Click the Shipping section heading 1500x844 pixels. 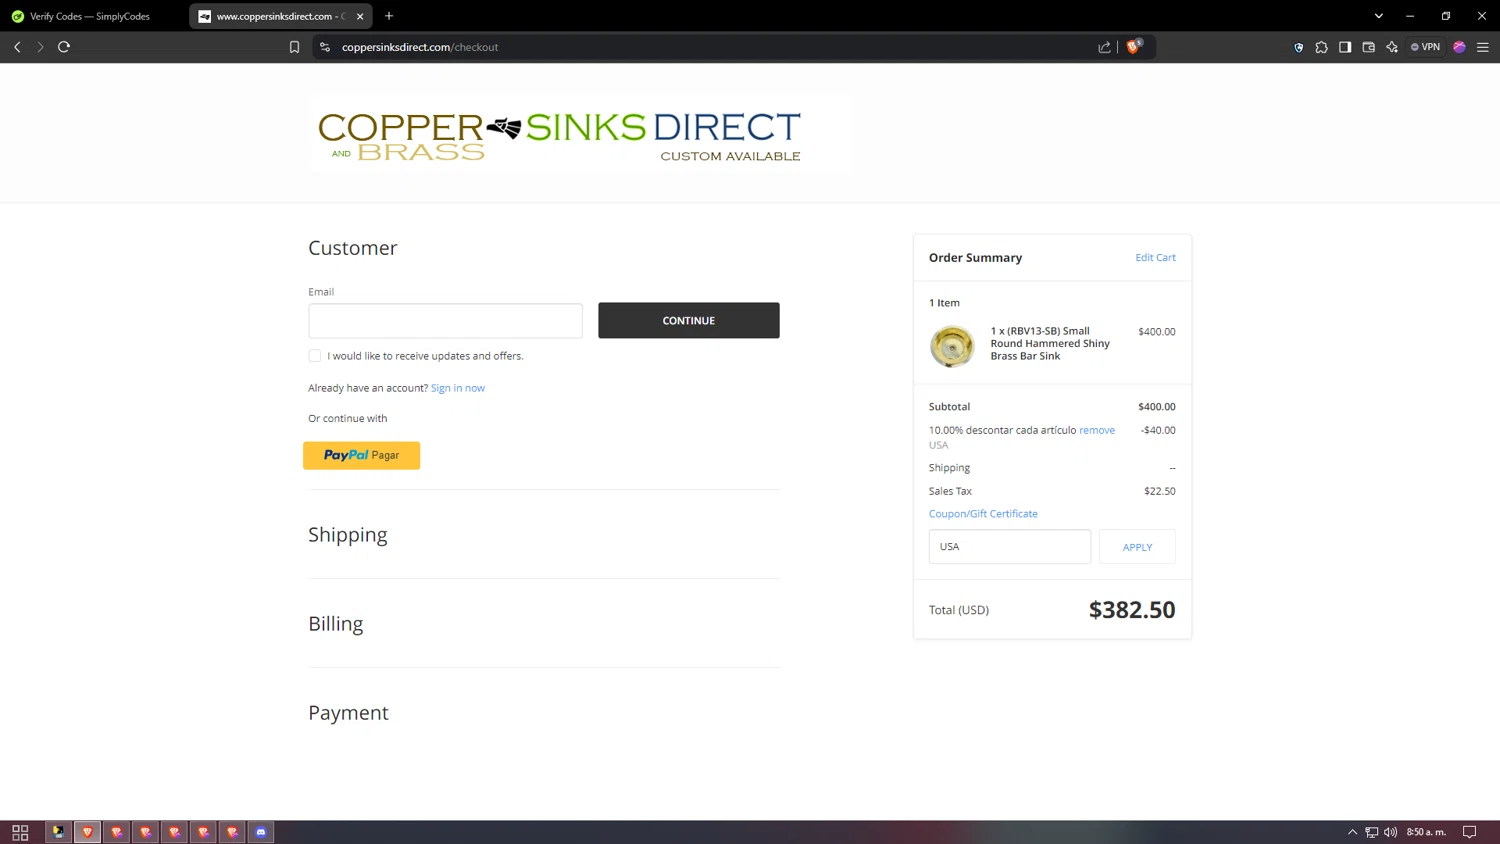pyautogui.click(x=348, y=535)
